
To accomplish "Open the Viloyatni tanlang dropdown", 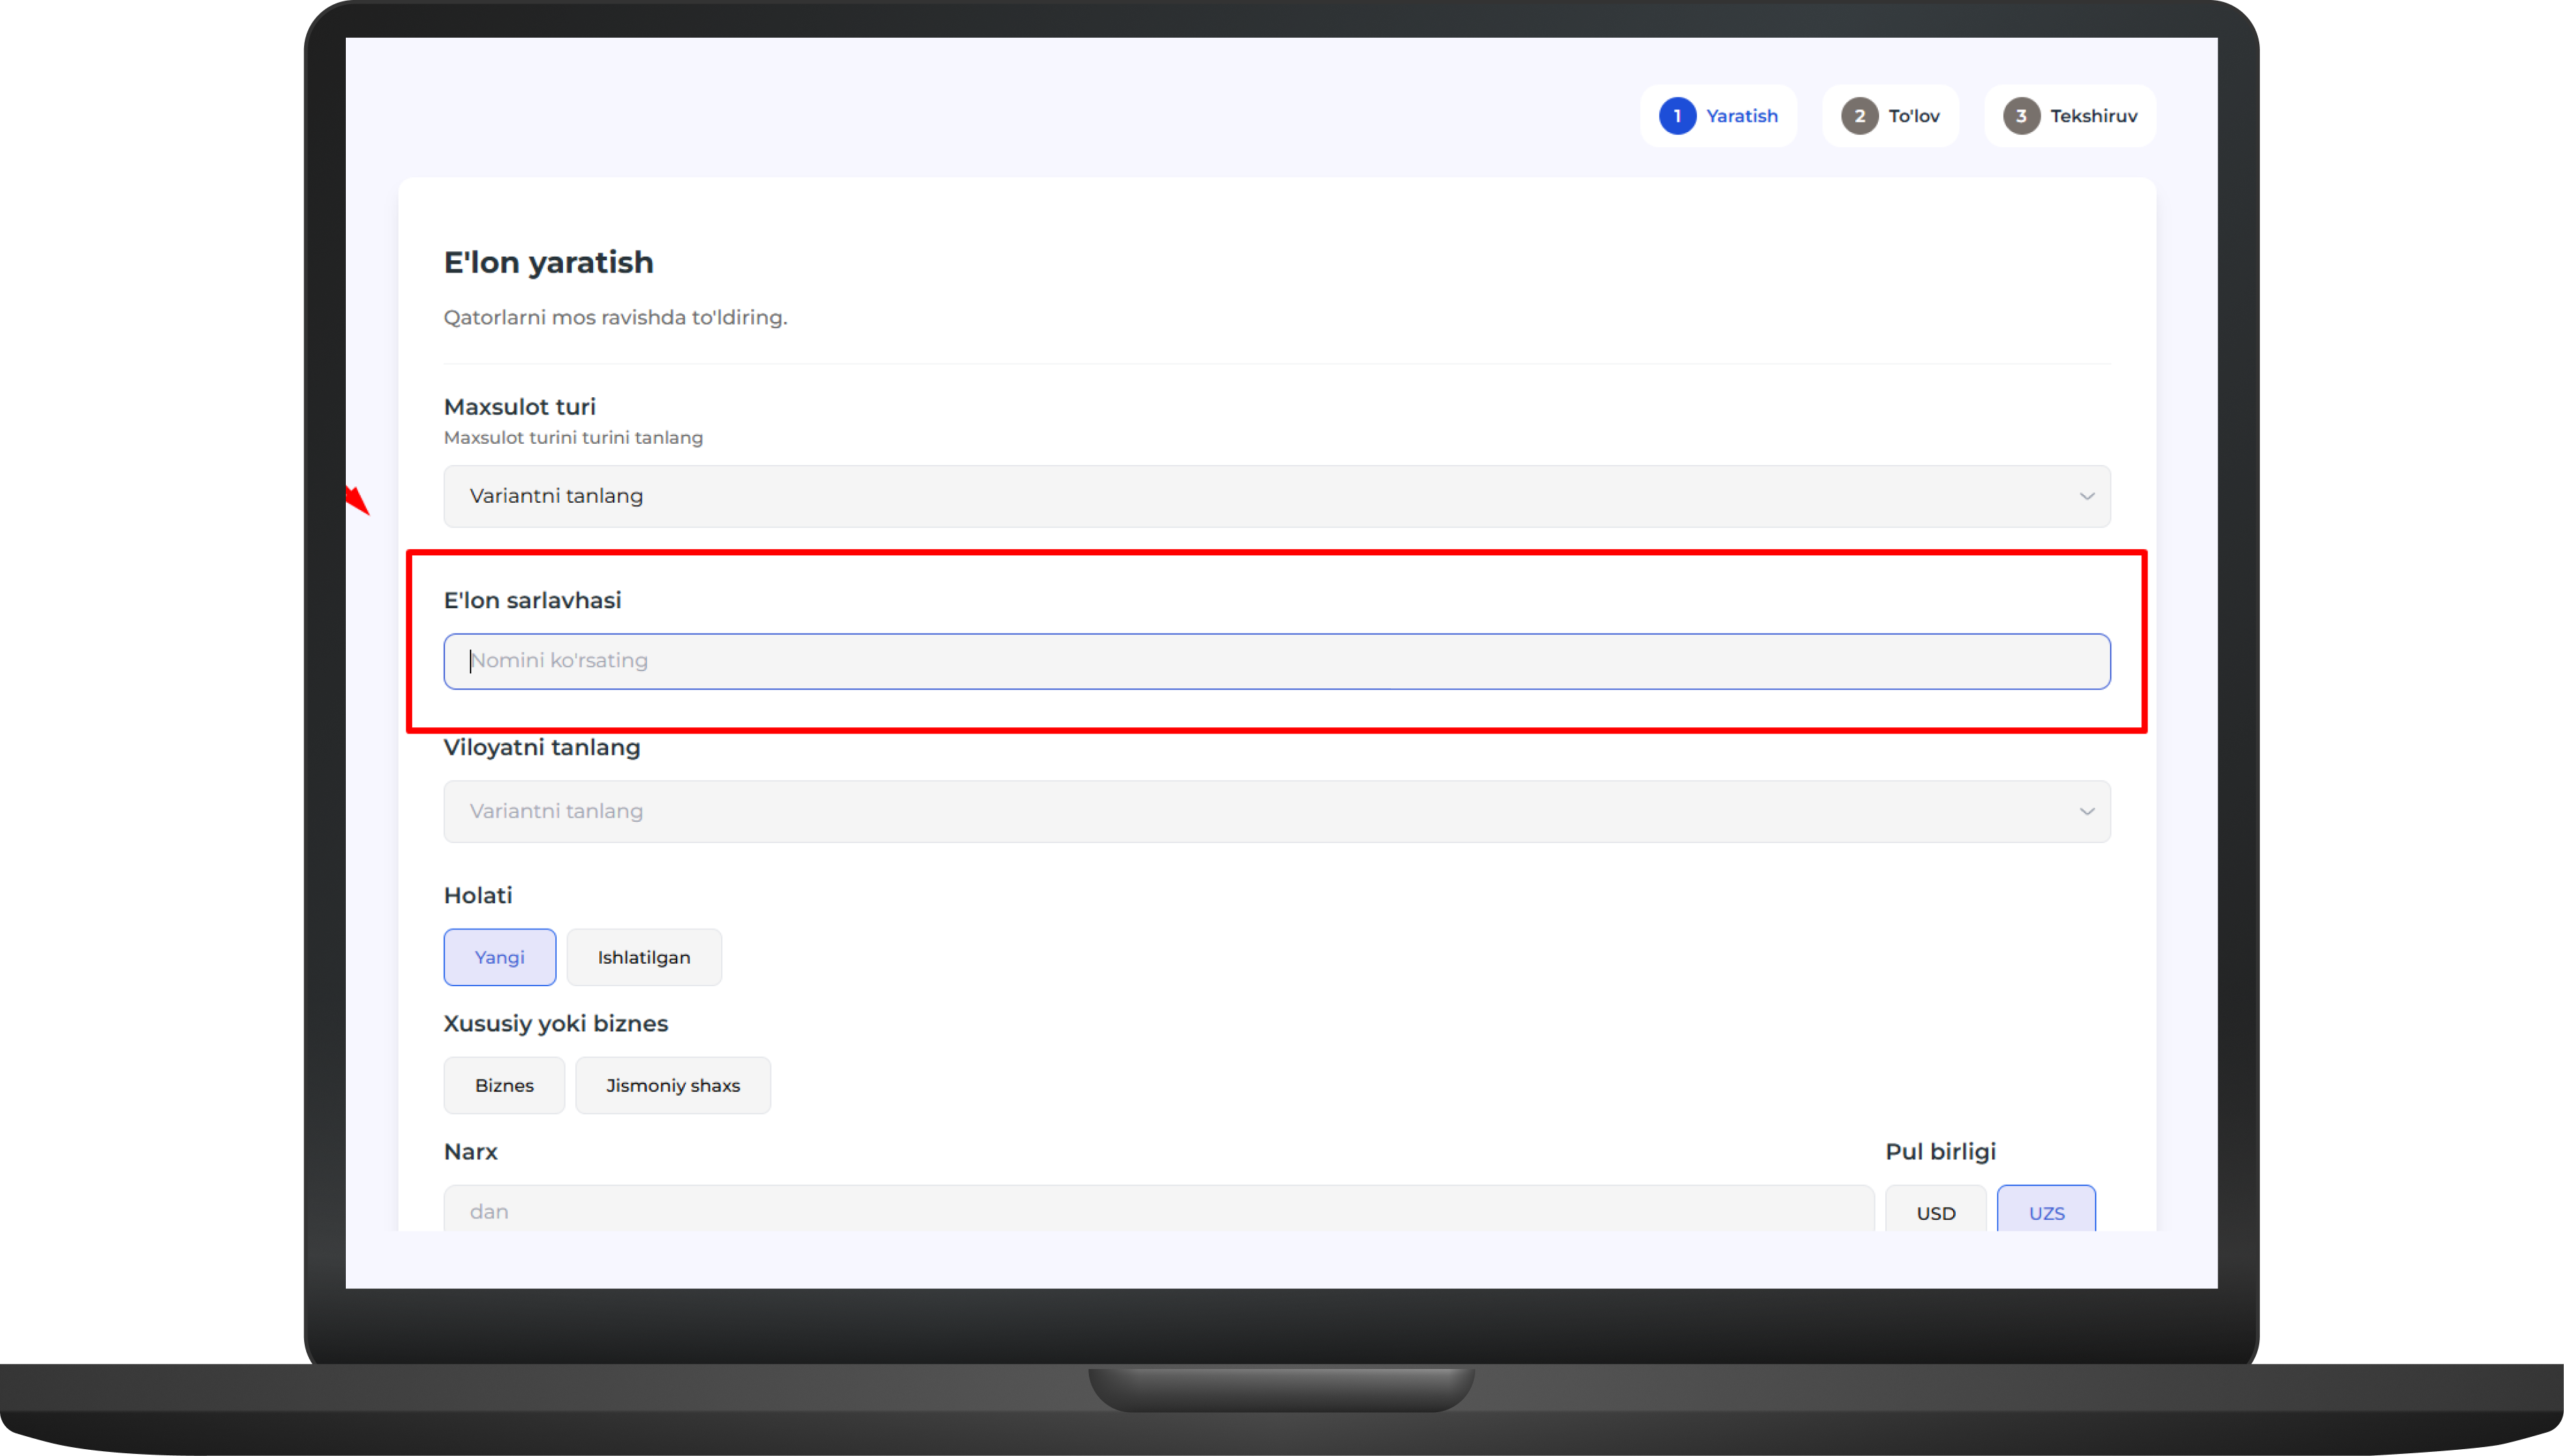I will [x=1276, y=811].
